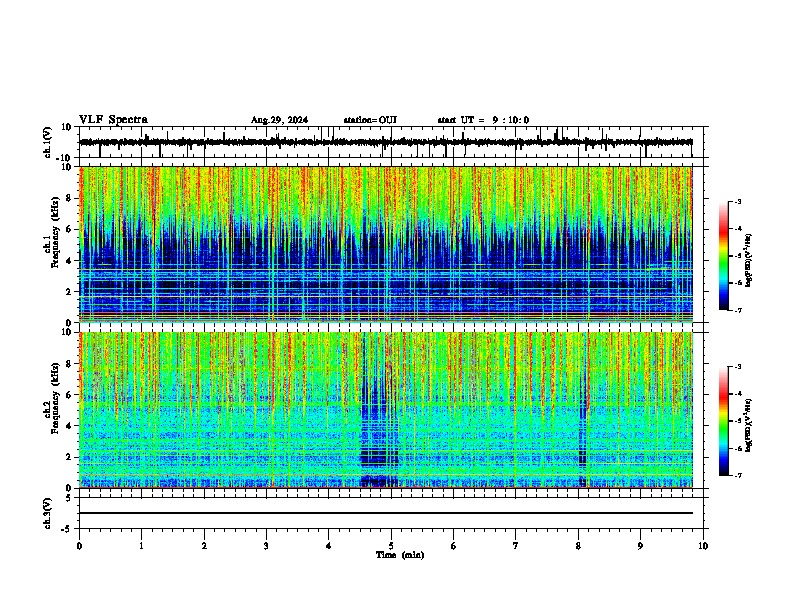Screen dimensions: 792x612
Task: Click time axis tick label "7"
Action: pyautogui.click(x=516, y=546)
